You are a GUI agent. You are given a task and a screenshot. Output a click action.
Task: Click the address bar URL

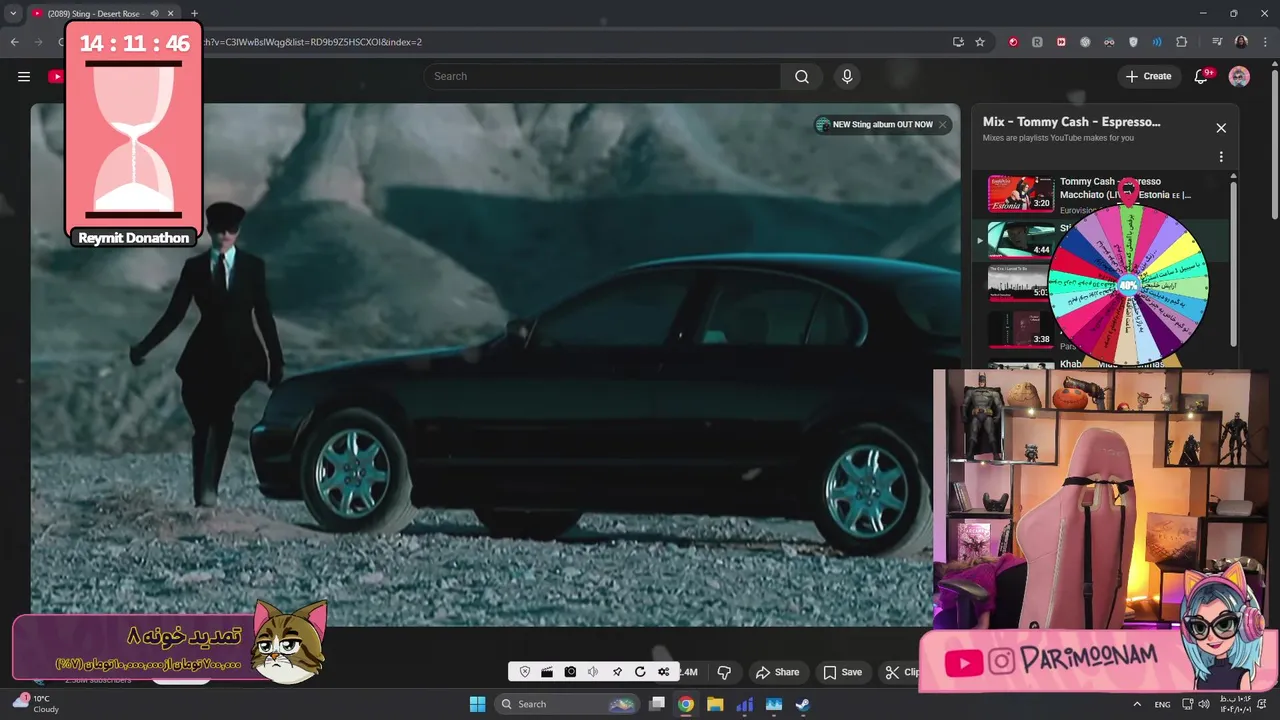[312, 42]
